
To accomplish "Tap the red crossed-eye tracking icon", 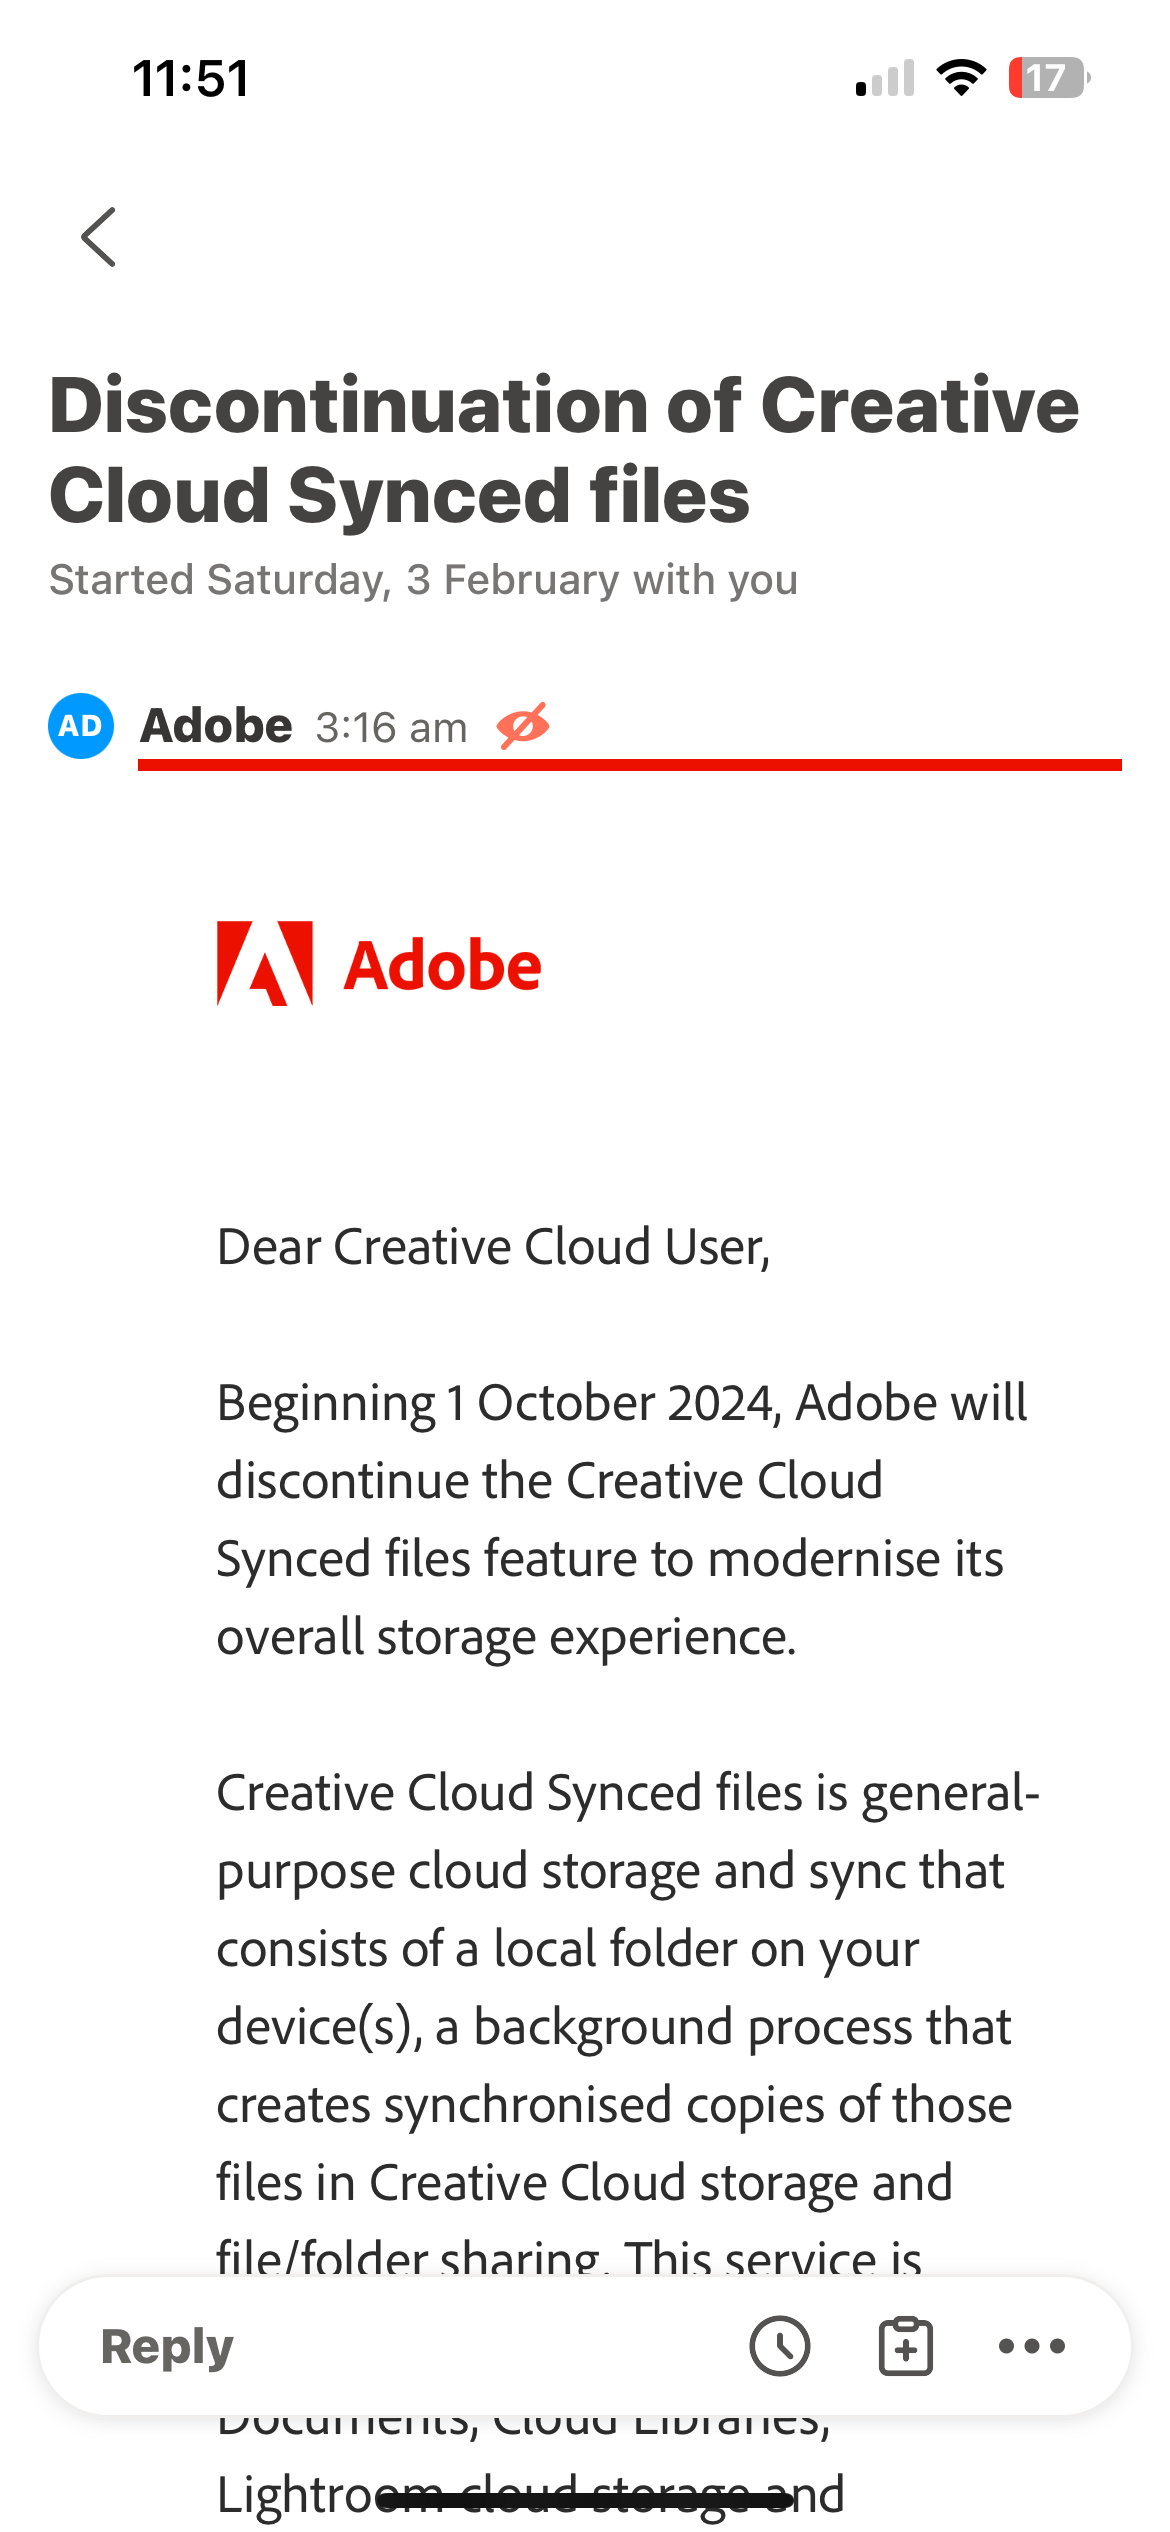I will [x=523, y=726].
